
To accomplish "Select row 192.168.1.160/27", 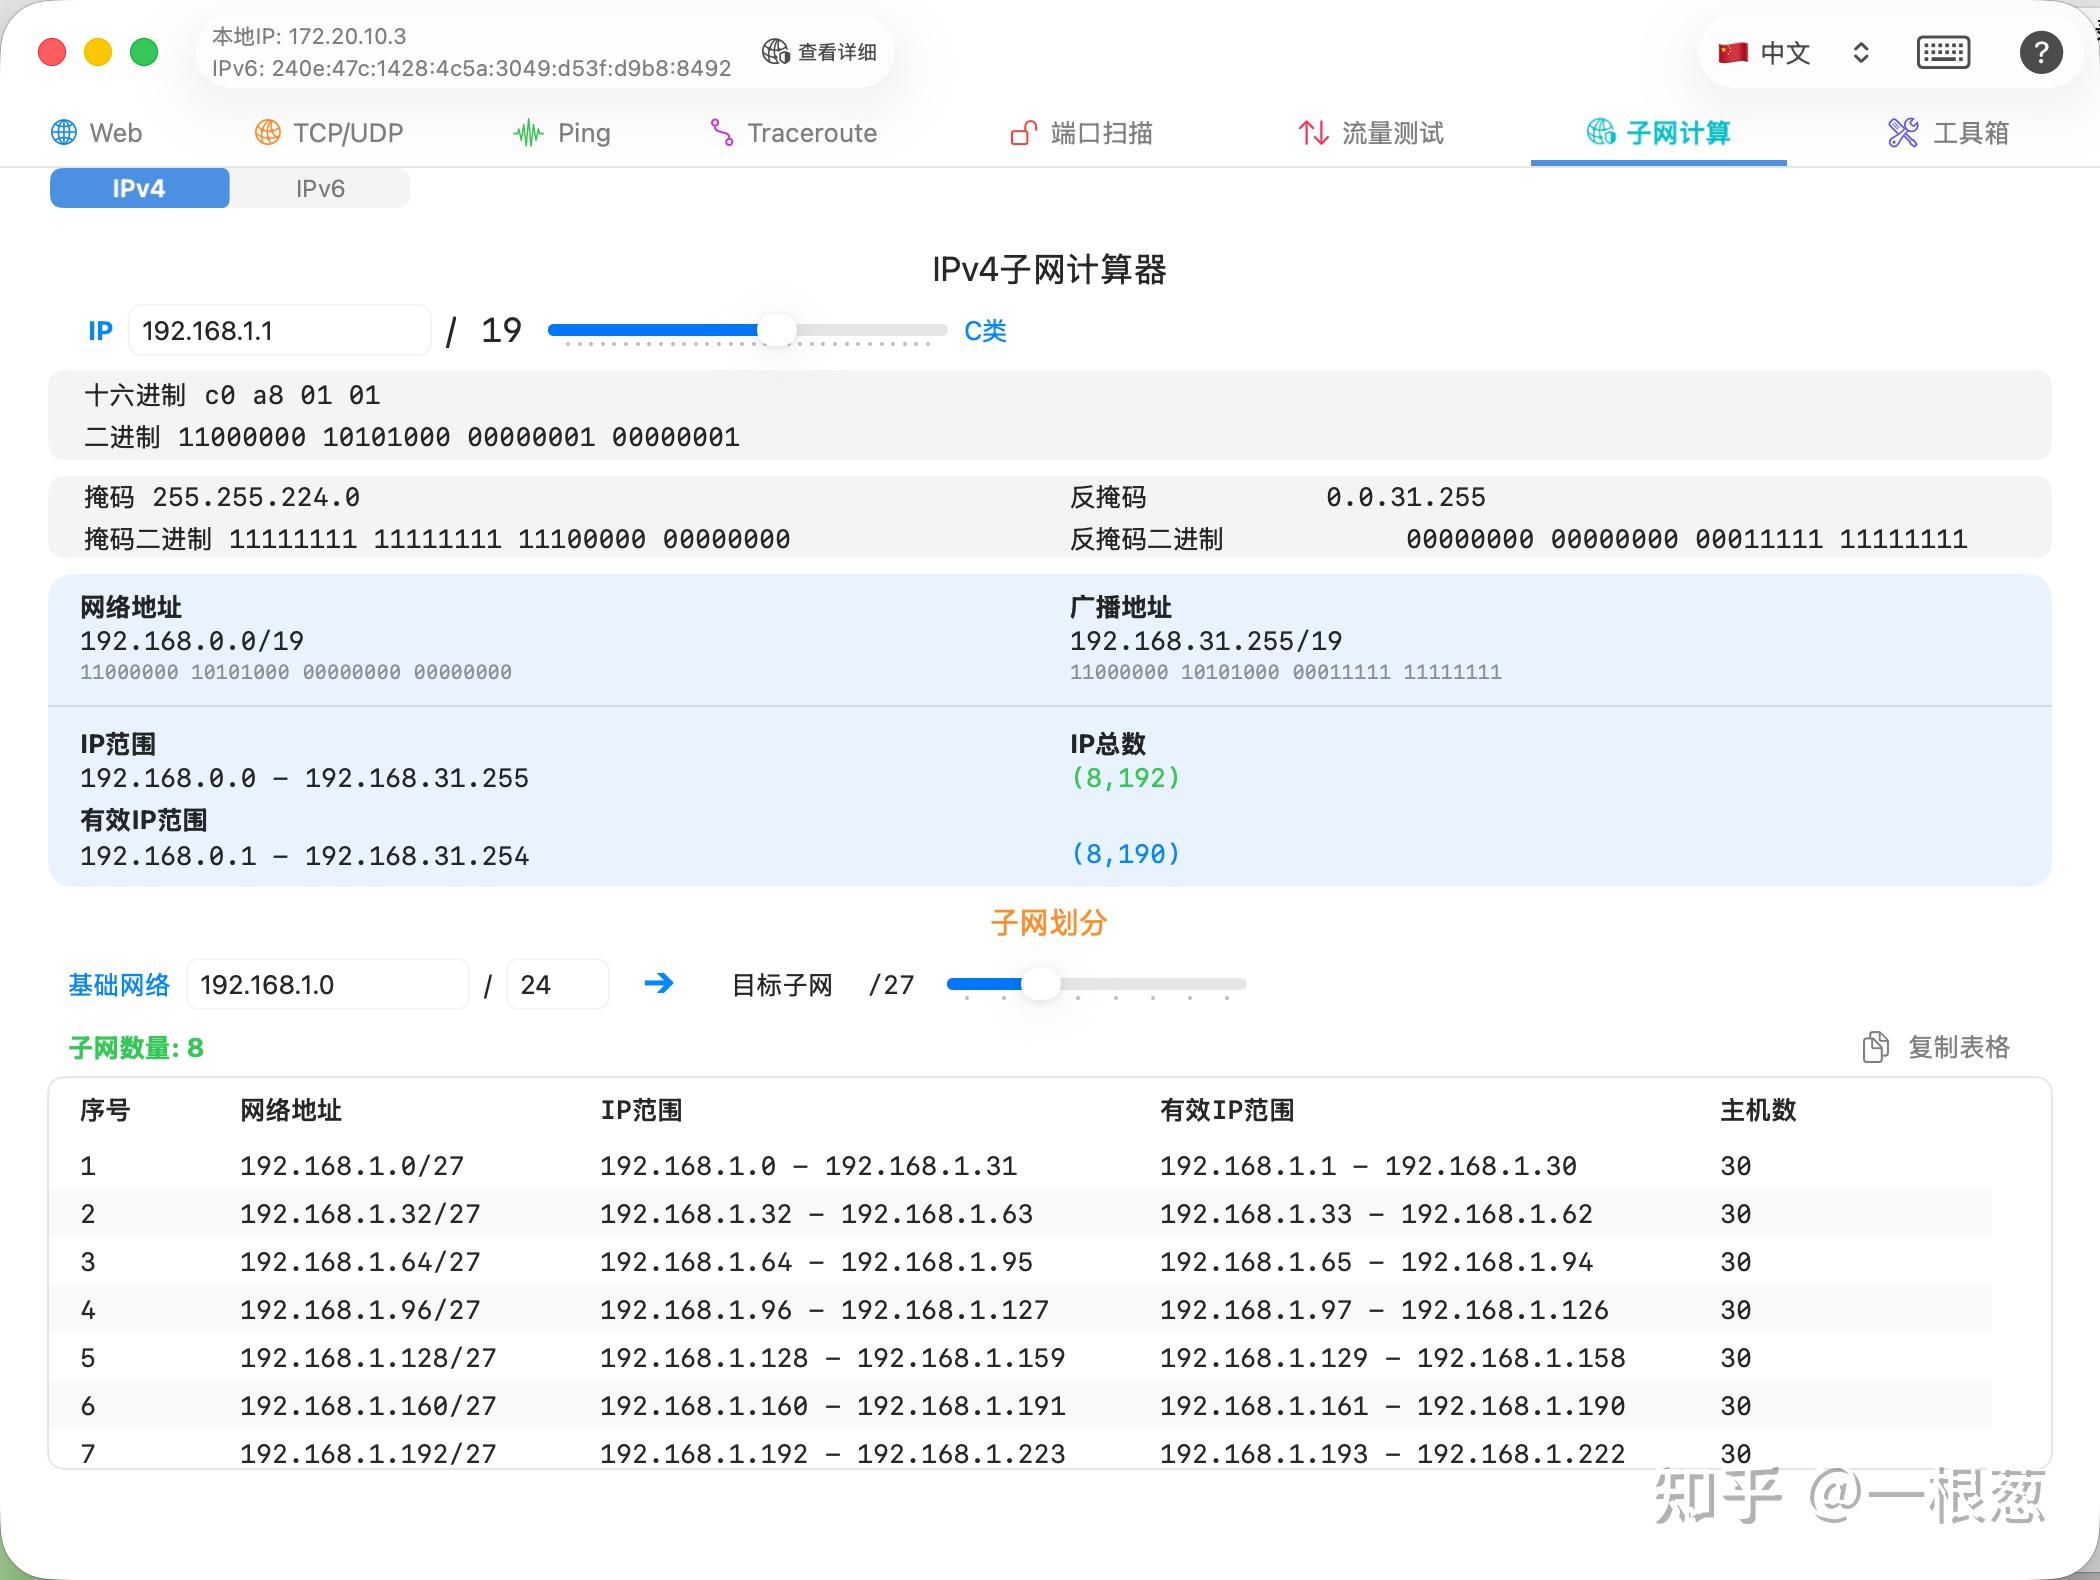I will click(x=1022, y=1406).
